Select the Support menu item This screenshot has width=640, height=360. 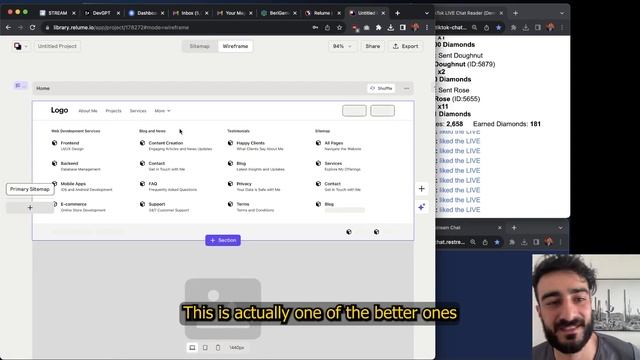(x=165, y=207)
